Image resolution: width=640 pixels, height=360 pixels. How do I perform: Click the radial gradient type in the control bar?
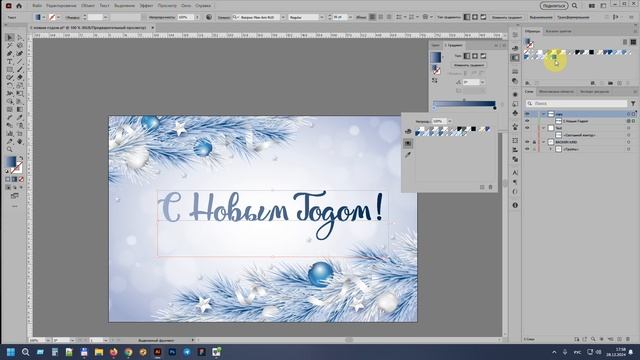click(x=475, y=17)
